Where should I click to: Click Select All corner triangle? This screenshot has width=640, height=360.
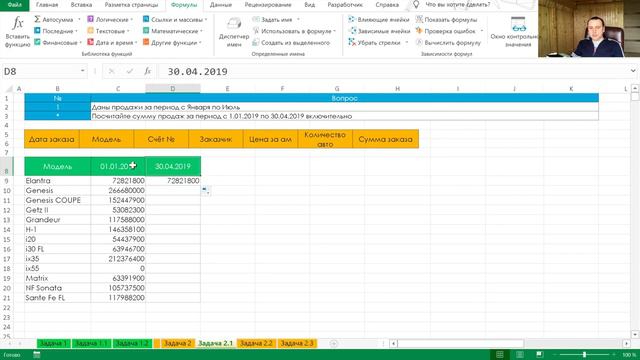[x=9, y=89]
